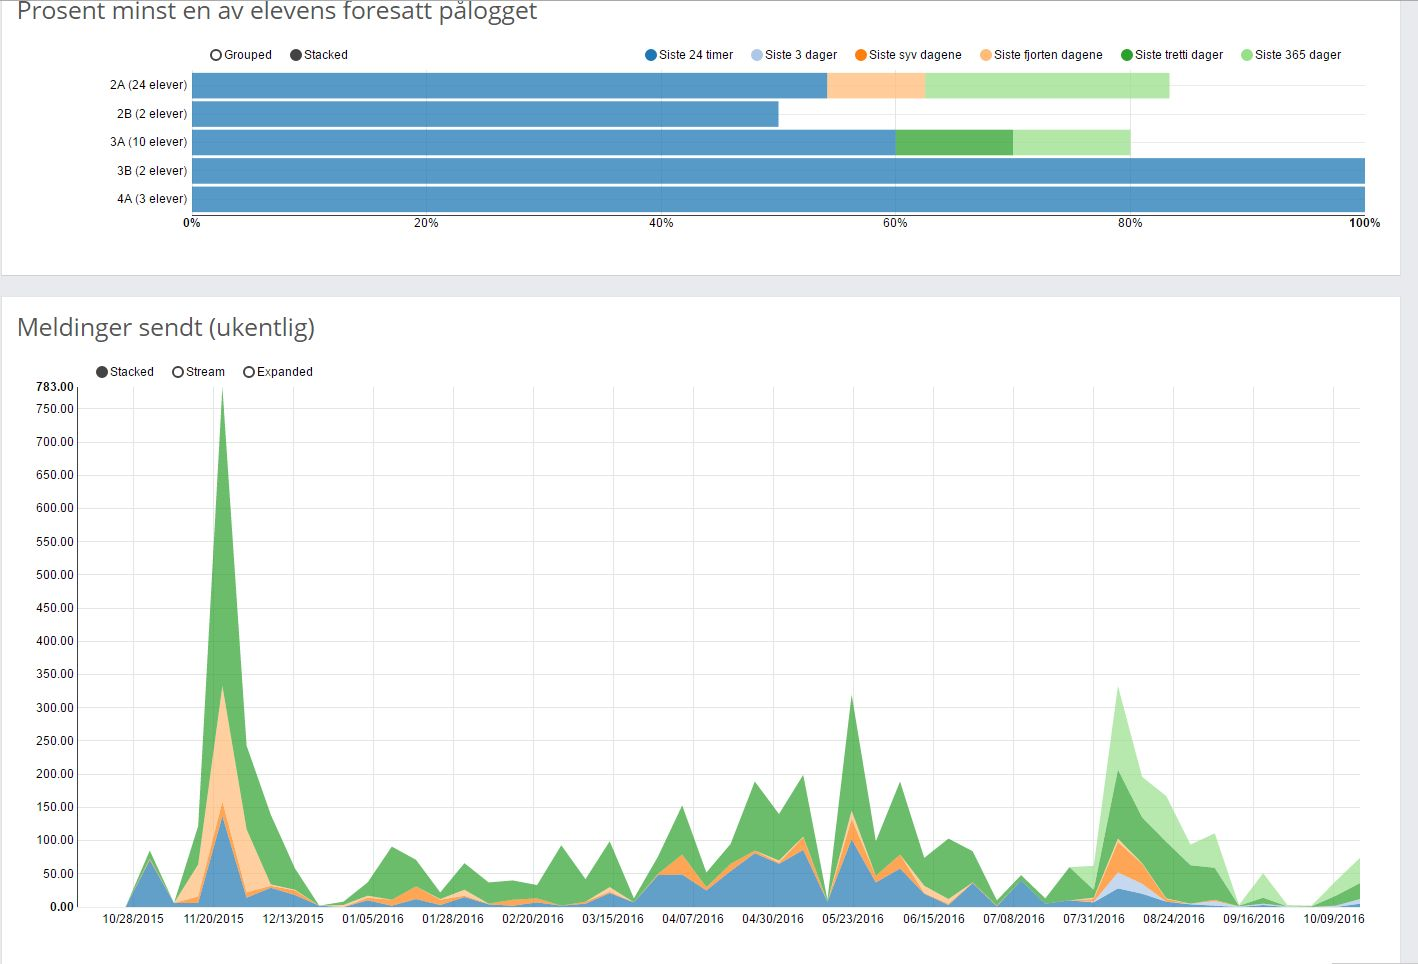This screenshot has height=964, width=1418.
Task: Click the 11/20/2015 date axis label
Action: 213,919
